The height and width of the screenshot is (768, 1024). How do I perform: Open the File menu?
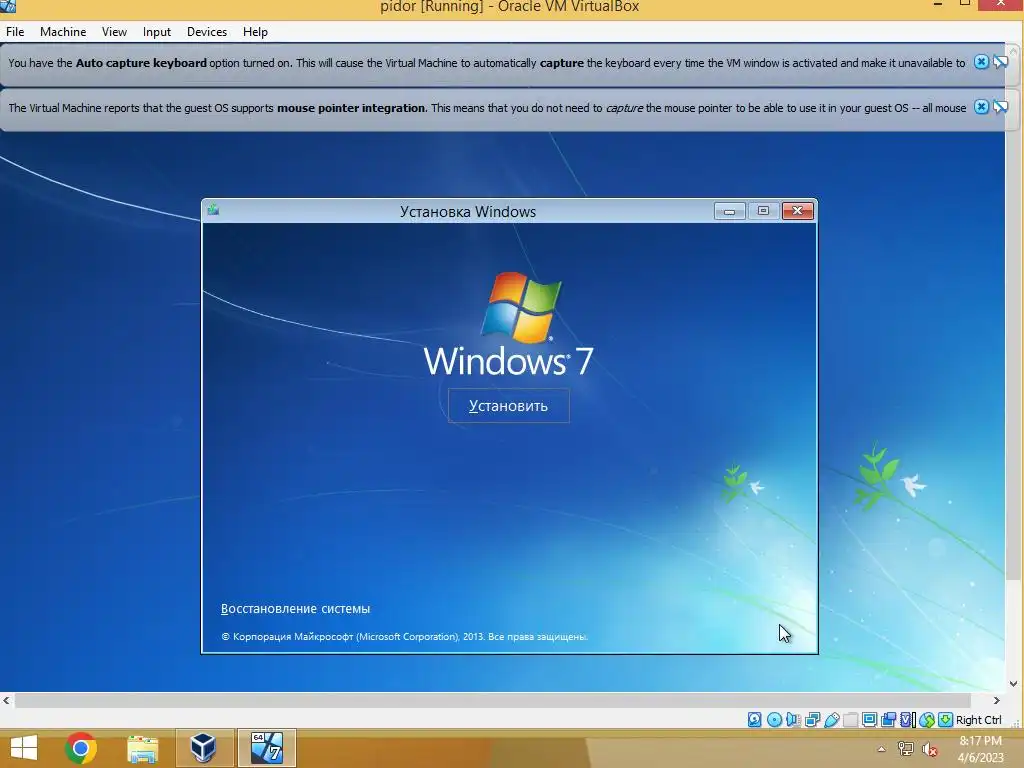click(x=15, y=32)
